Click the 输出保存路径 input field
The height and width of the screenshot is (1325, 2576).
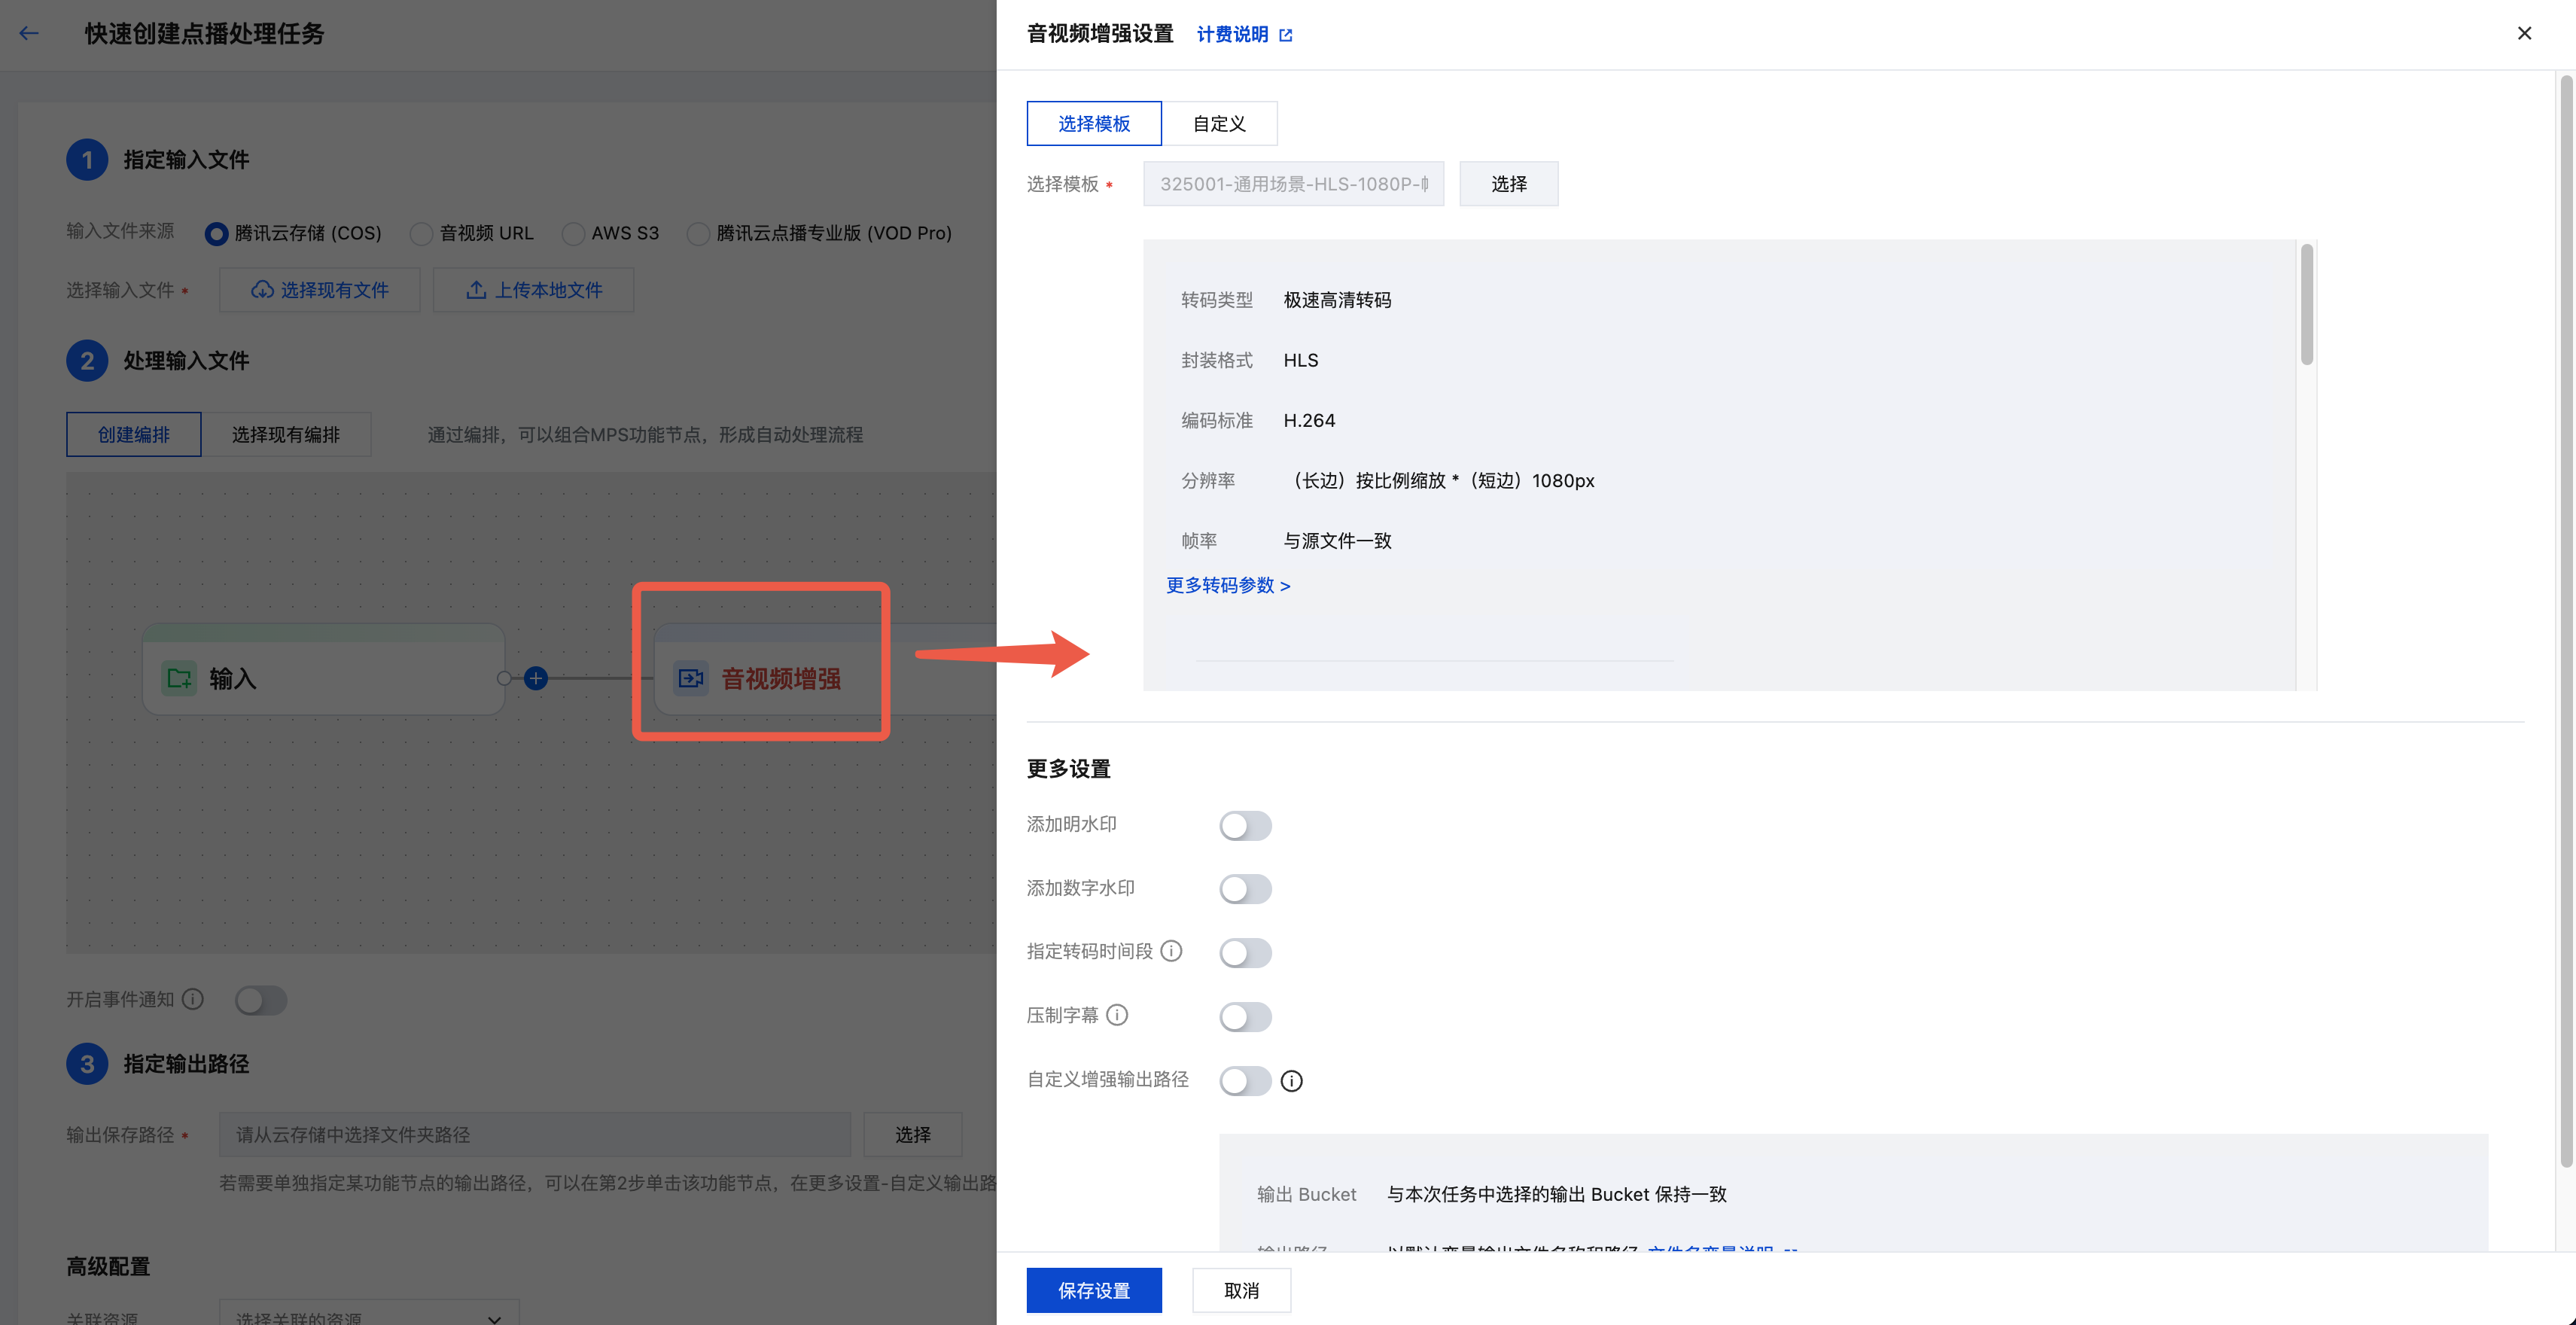(534, 1134)
